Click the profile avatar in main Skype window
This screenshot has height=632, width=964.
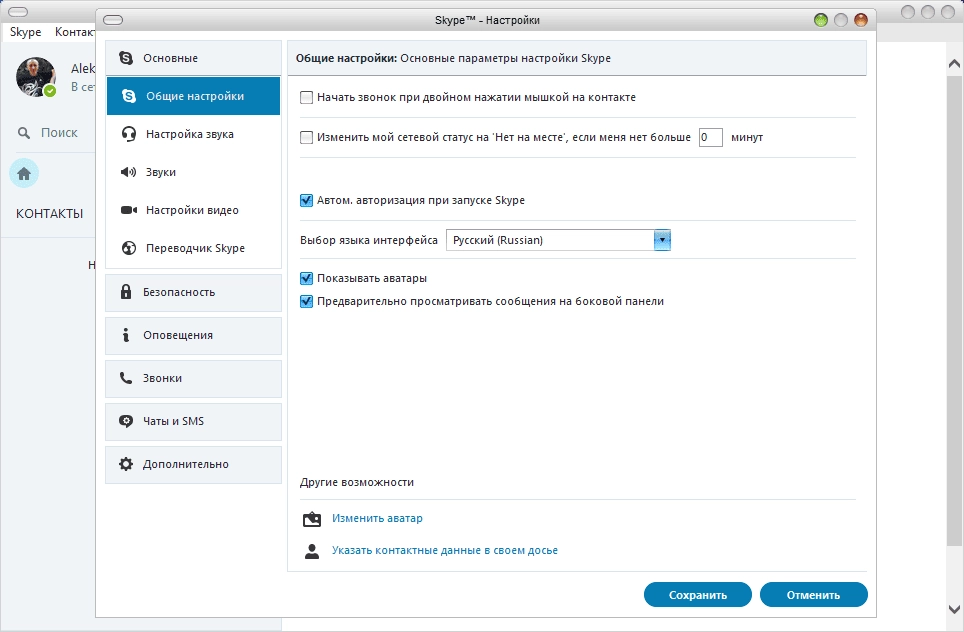(36, 77)
